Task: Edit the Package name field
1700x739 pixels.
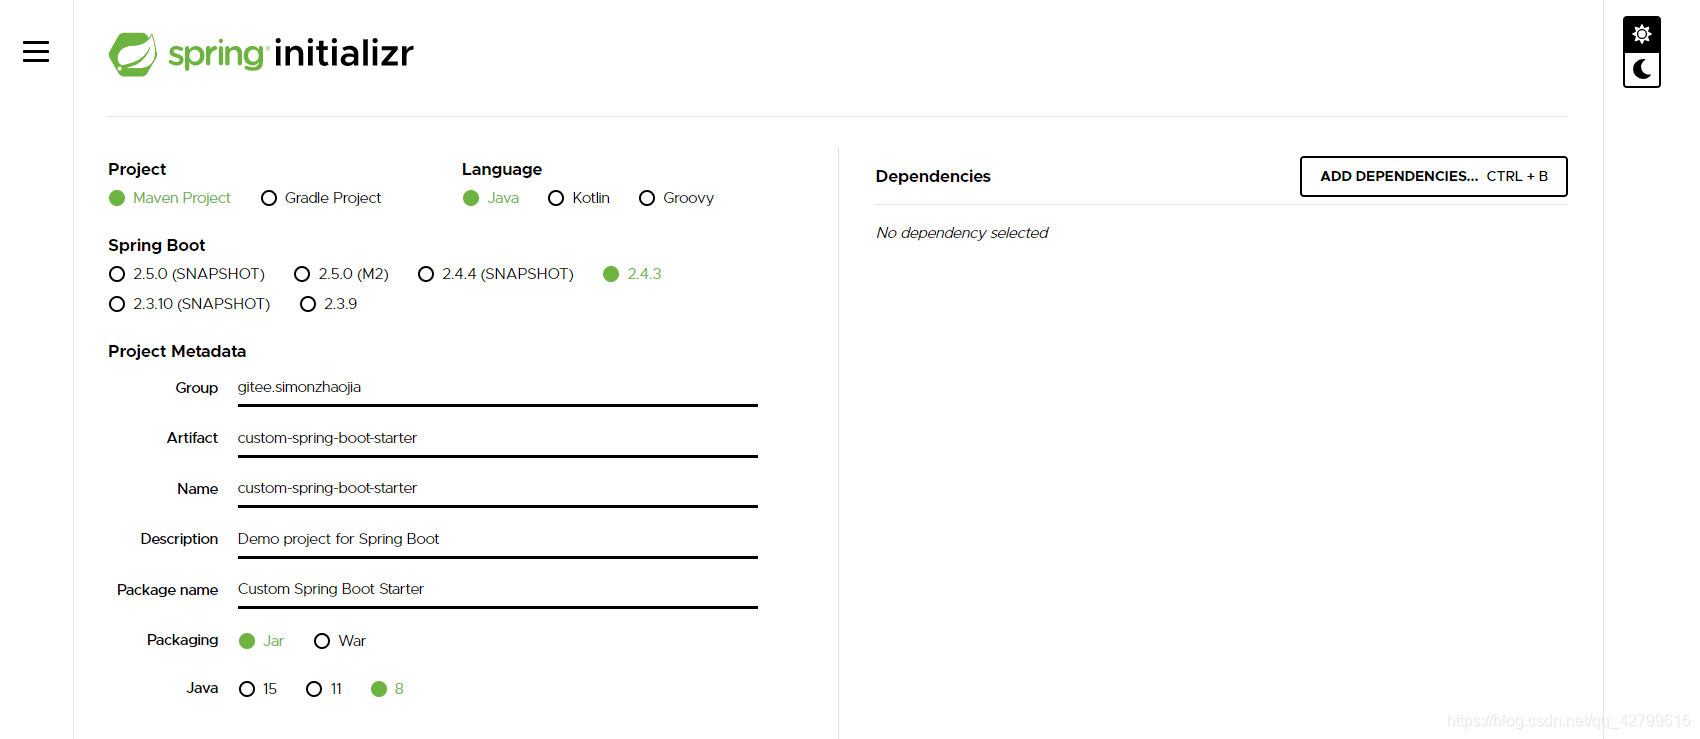Action: pos(497,590)
